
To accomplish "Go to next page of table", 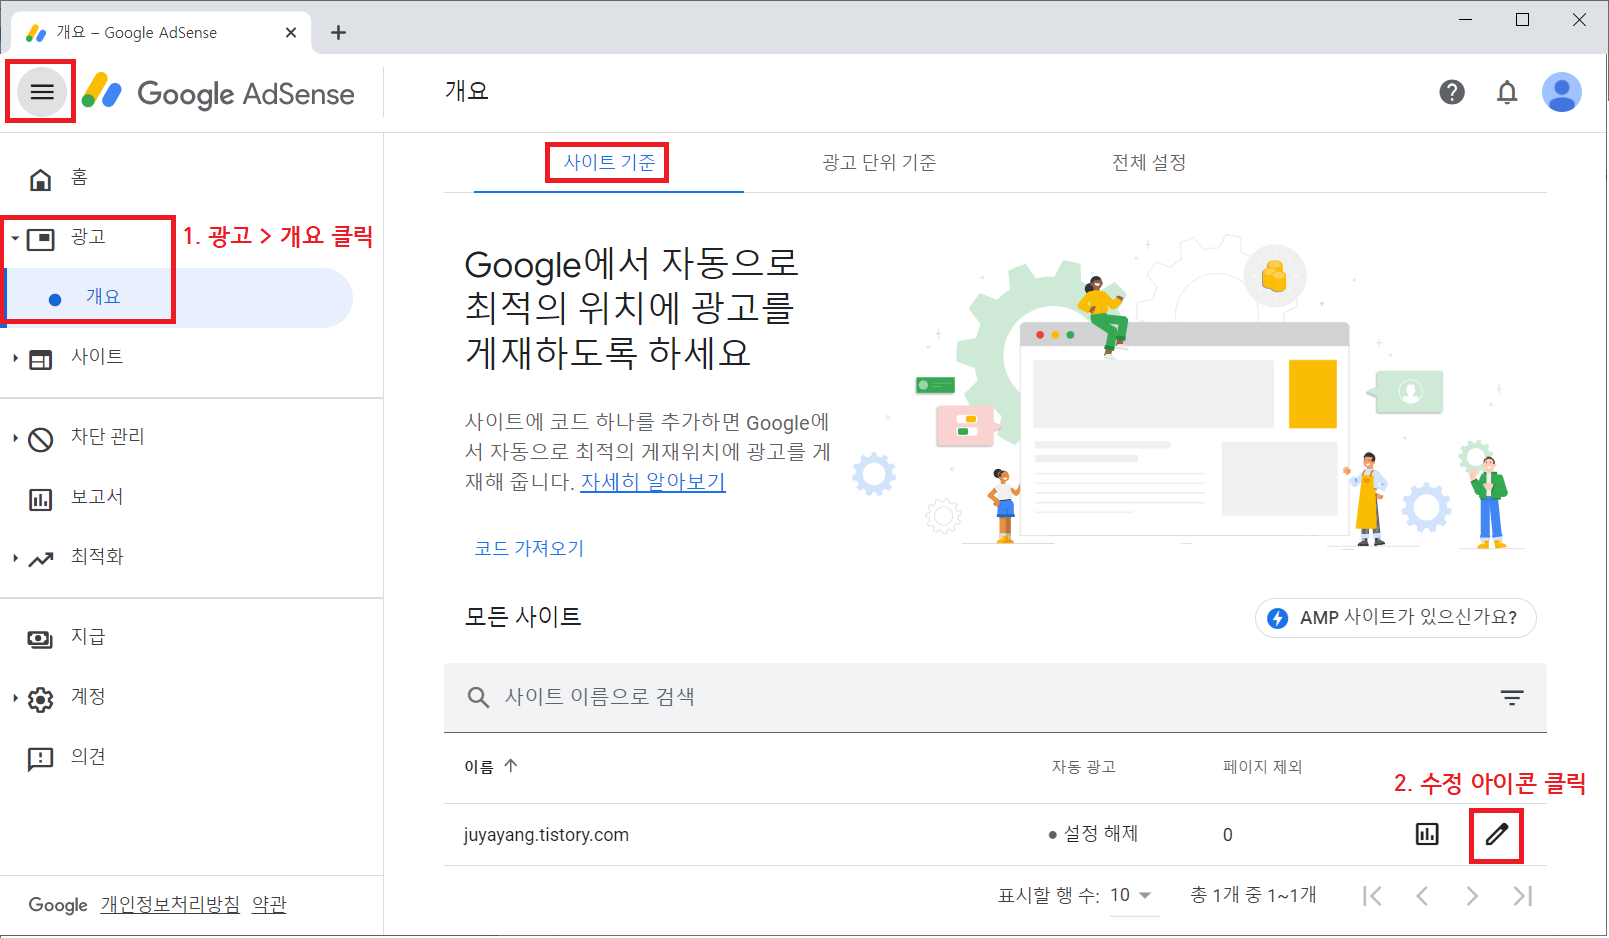I will click(x=1472, y=896).
